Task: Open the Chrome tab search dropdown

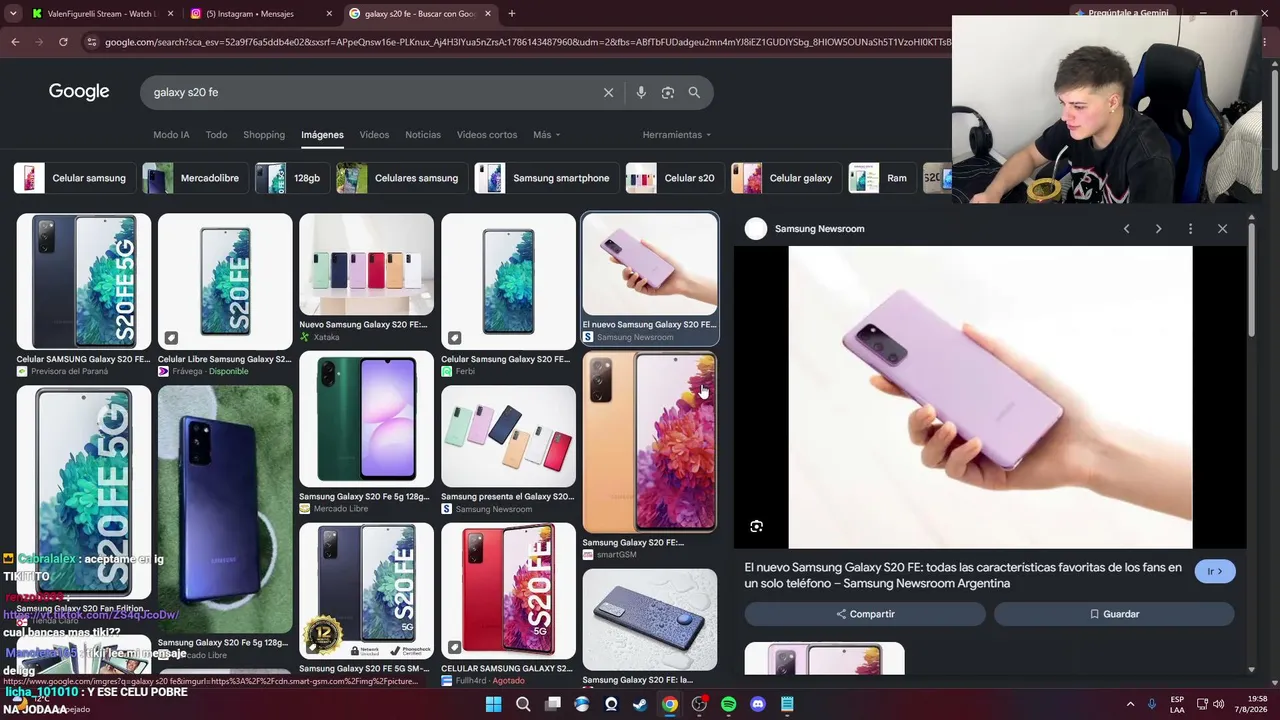Action: 13,14
